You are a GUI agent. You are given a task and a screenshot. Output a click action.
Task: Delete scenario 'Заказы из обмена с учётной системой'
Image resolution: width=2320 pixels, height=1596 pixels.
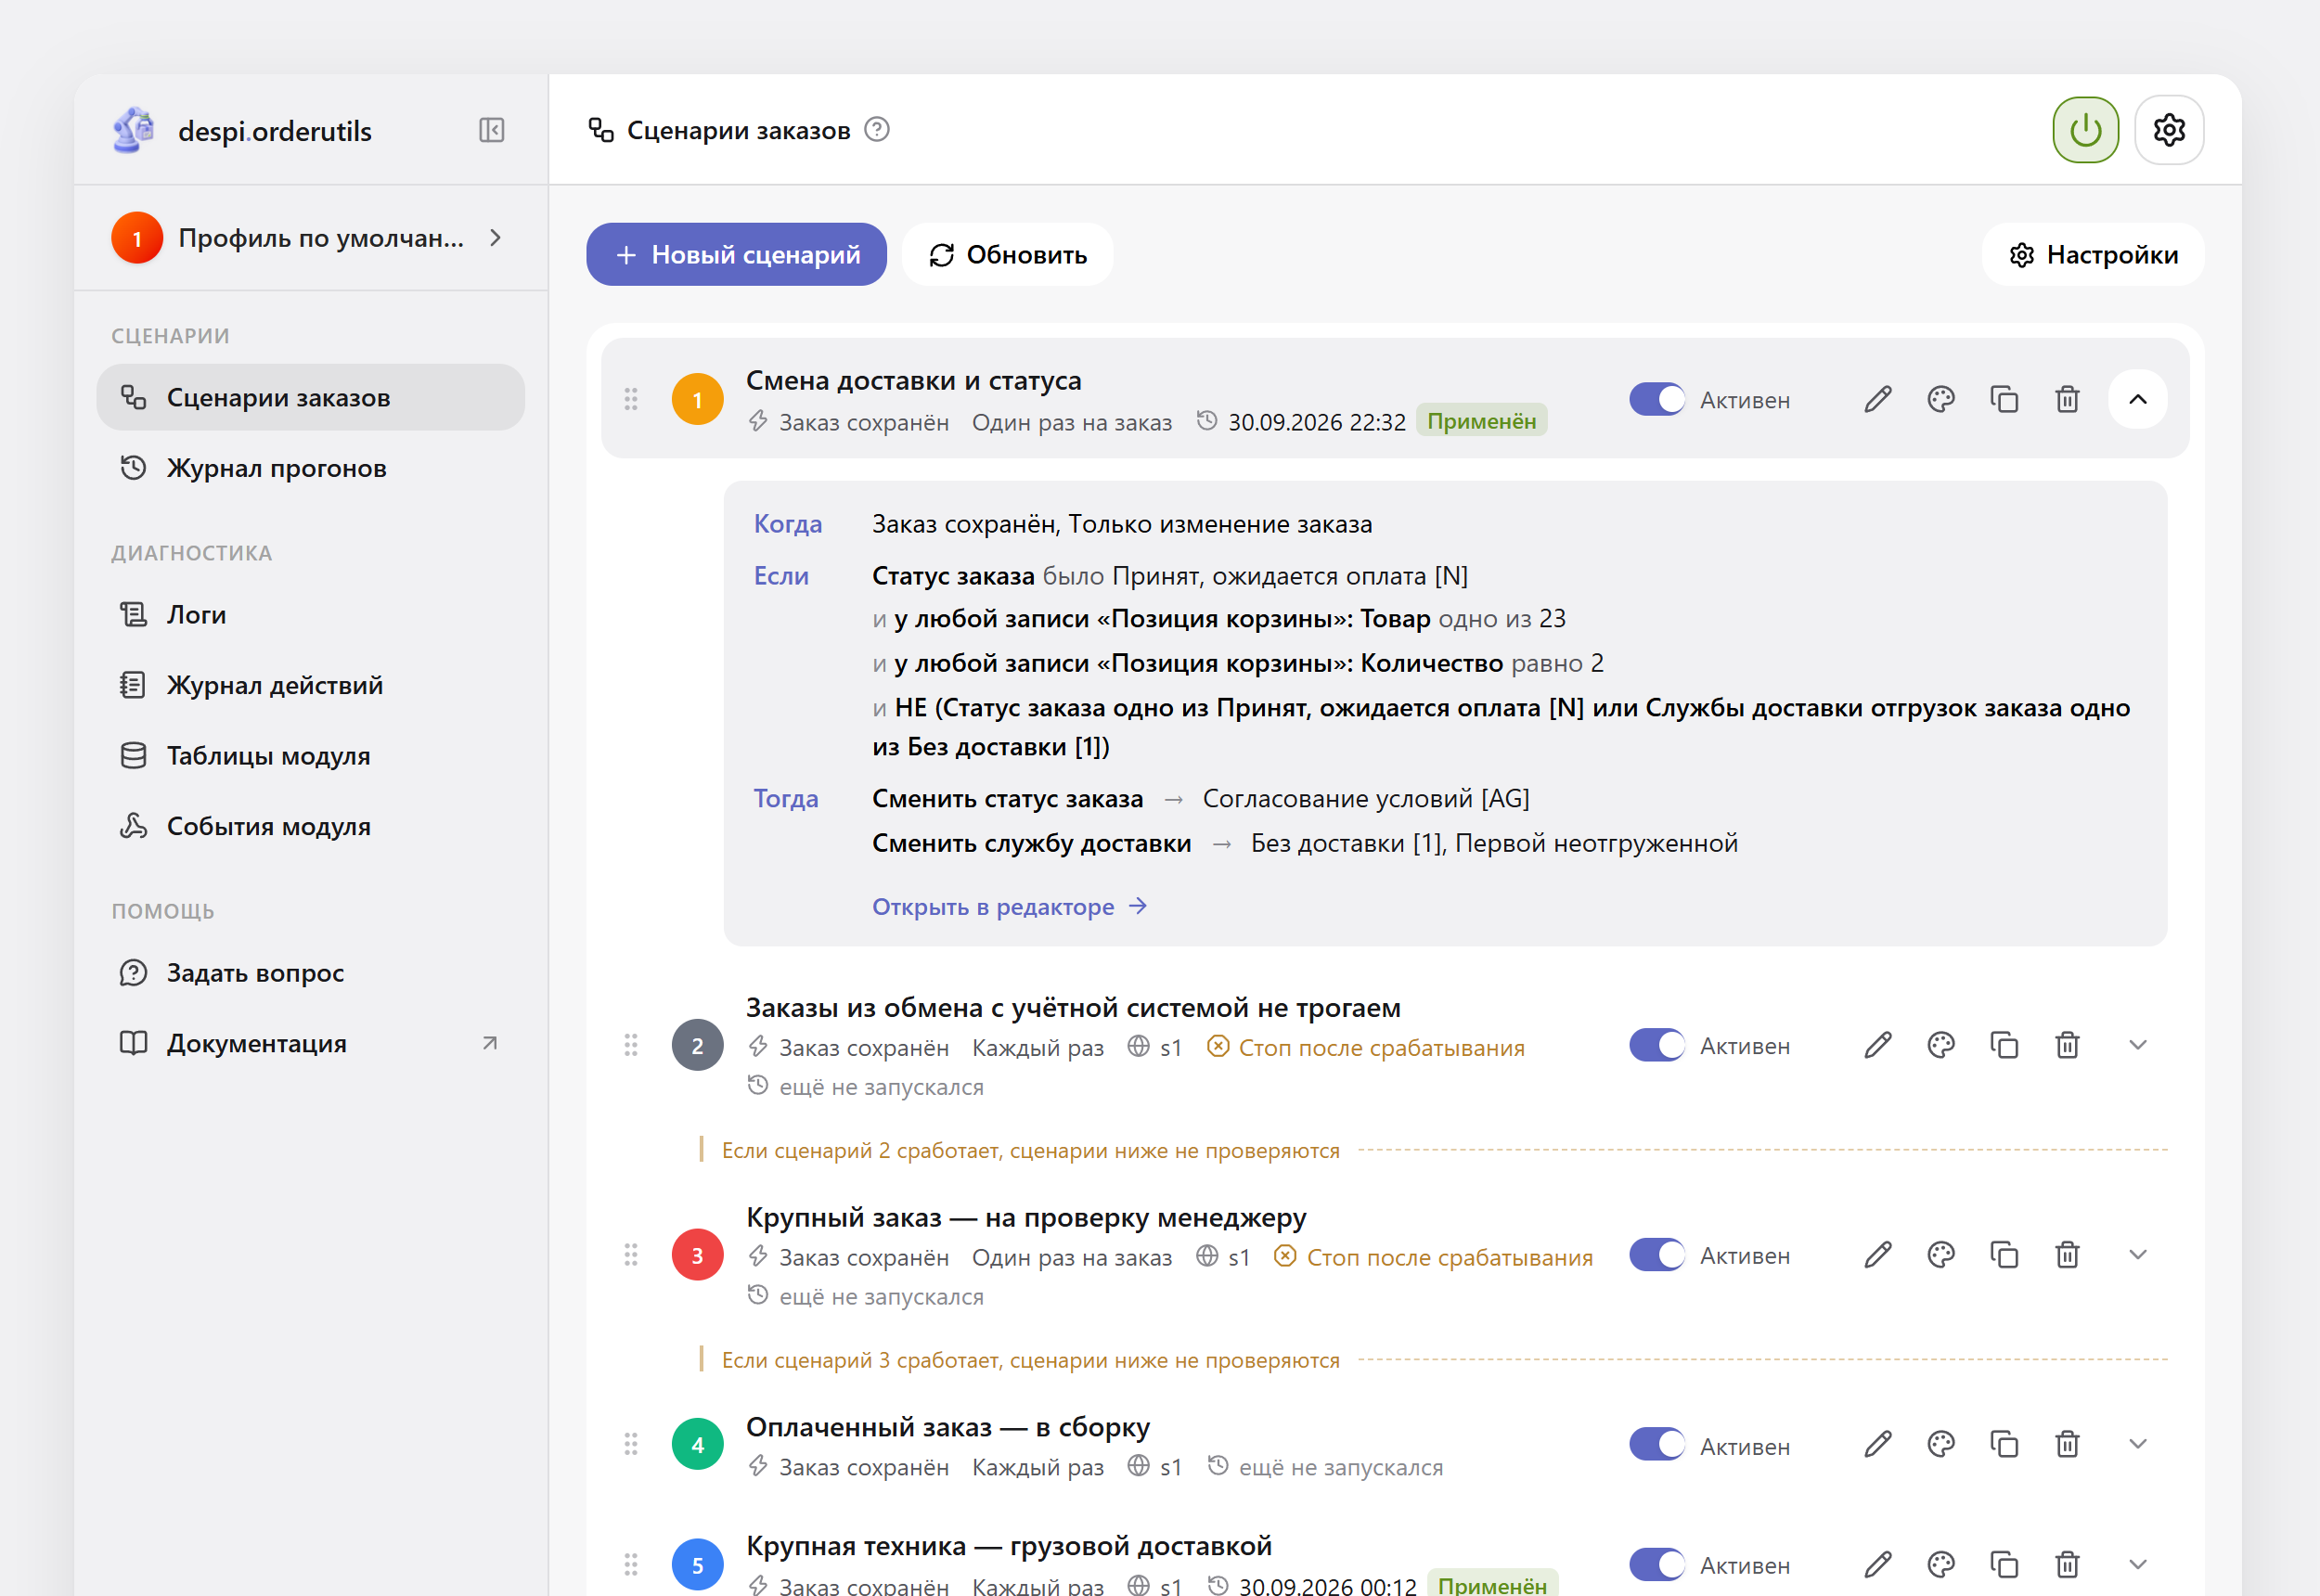point(2067,1046)
